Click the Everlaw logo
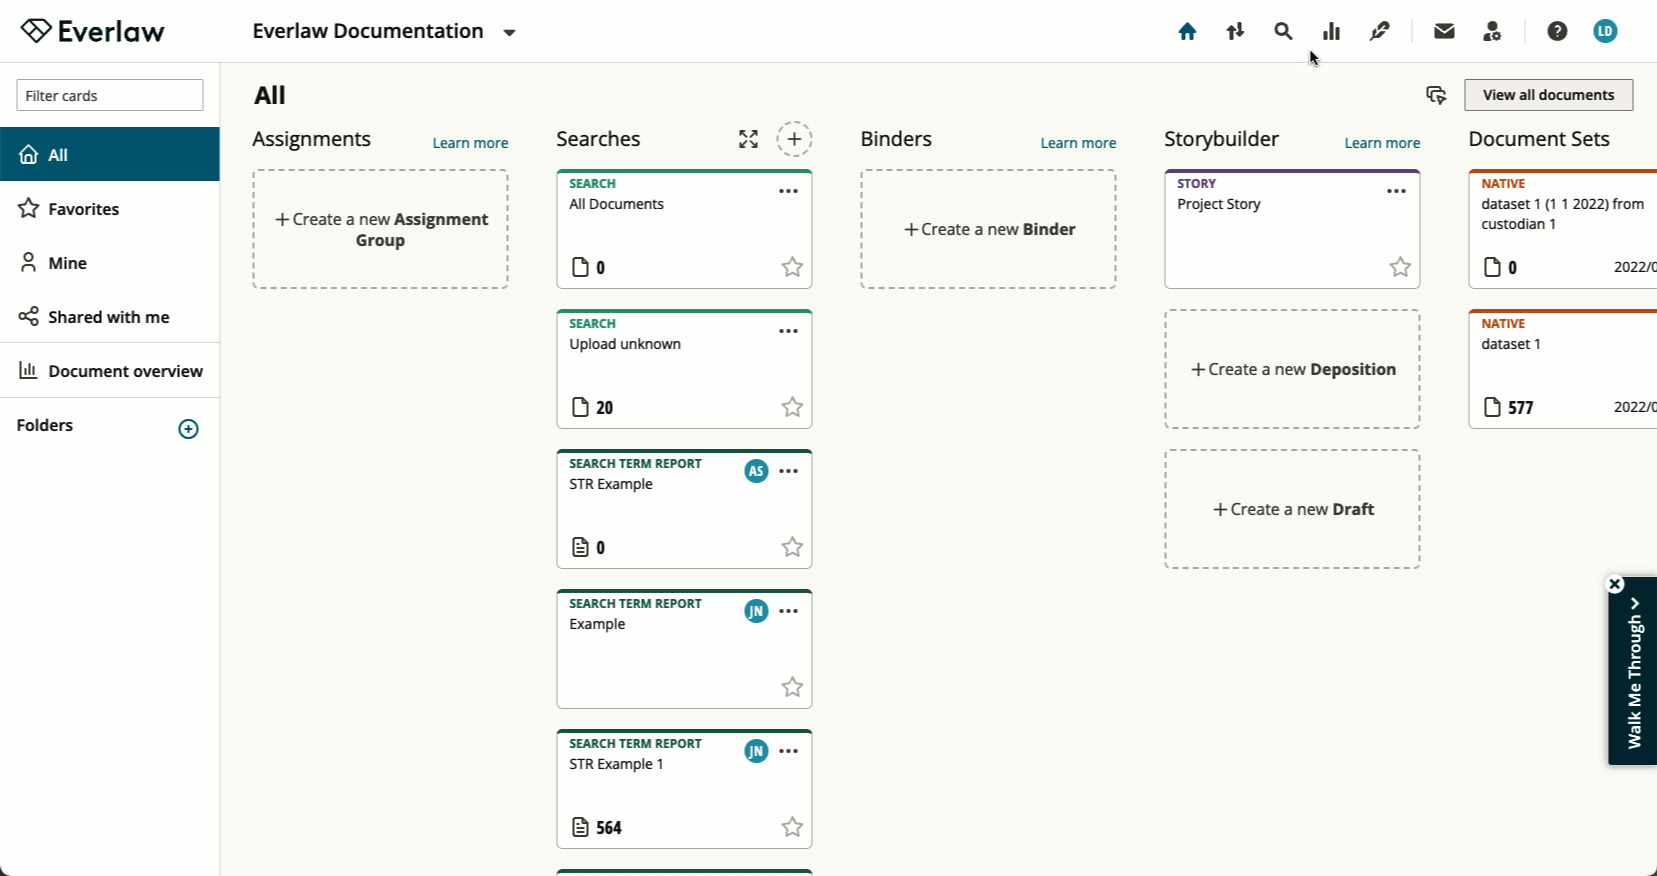The width and height of the screenshot is (1657, 876). coord(92,31)
